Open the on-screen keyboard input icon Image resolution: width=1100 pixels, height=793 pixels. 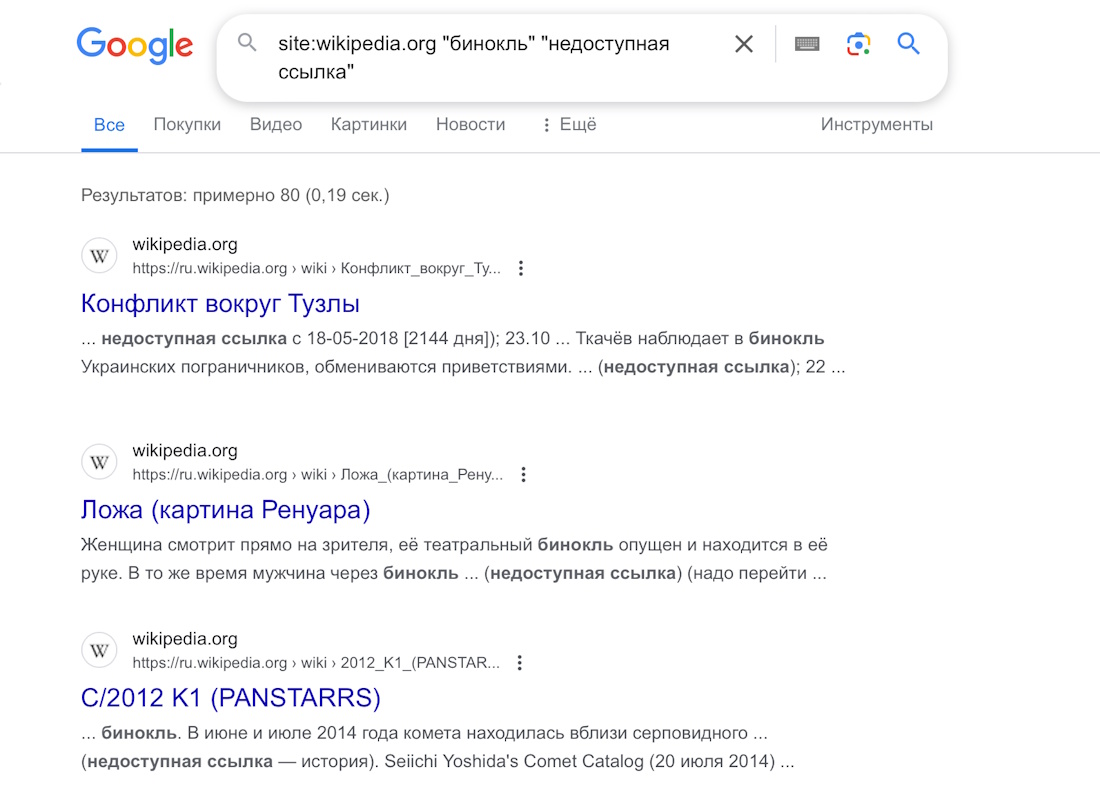pyautogui.click(x=807, y=44)
